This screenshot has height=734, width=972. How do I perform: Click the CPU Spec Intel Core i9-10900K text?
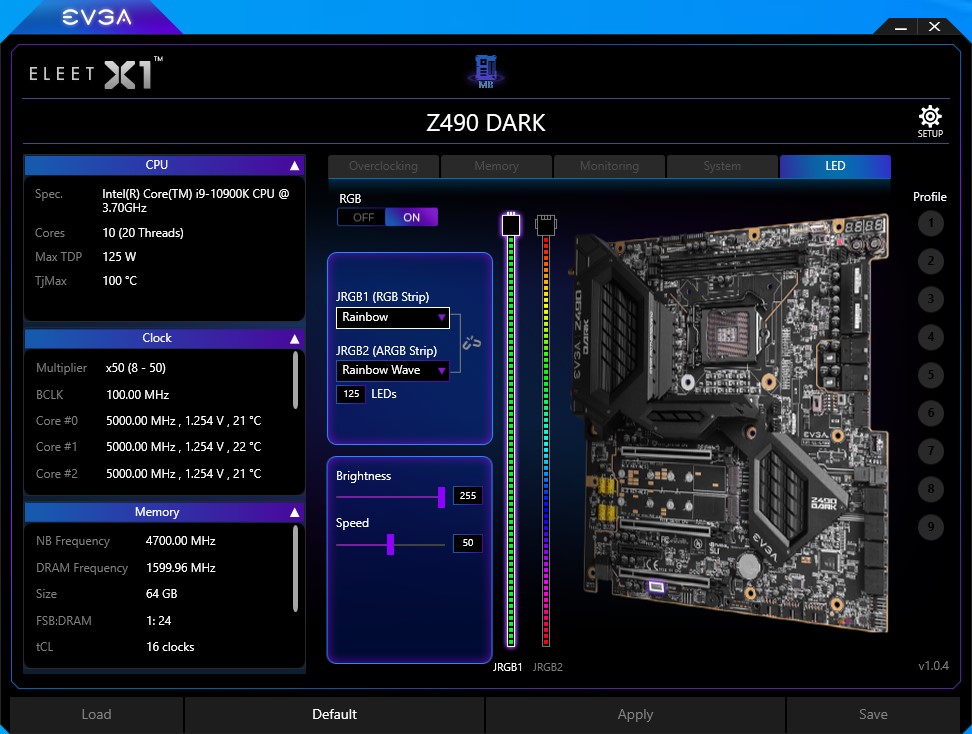196,201
